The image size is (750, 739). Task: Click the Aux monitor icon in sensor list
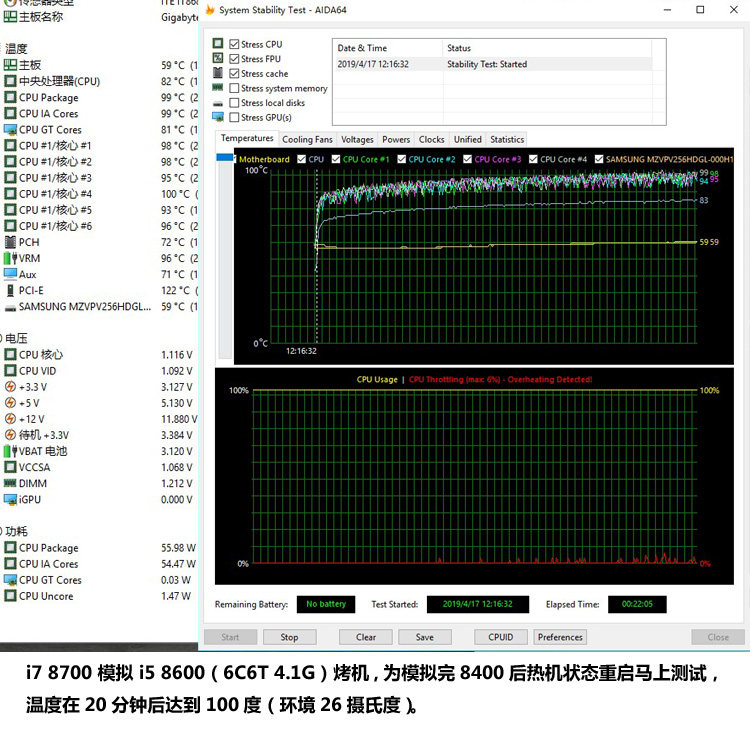coord(10,274)
